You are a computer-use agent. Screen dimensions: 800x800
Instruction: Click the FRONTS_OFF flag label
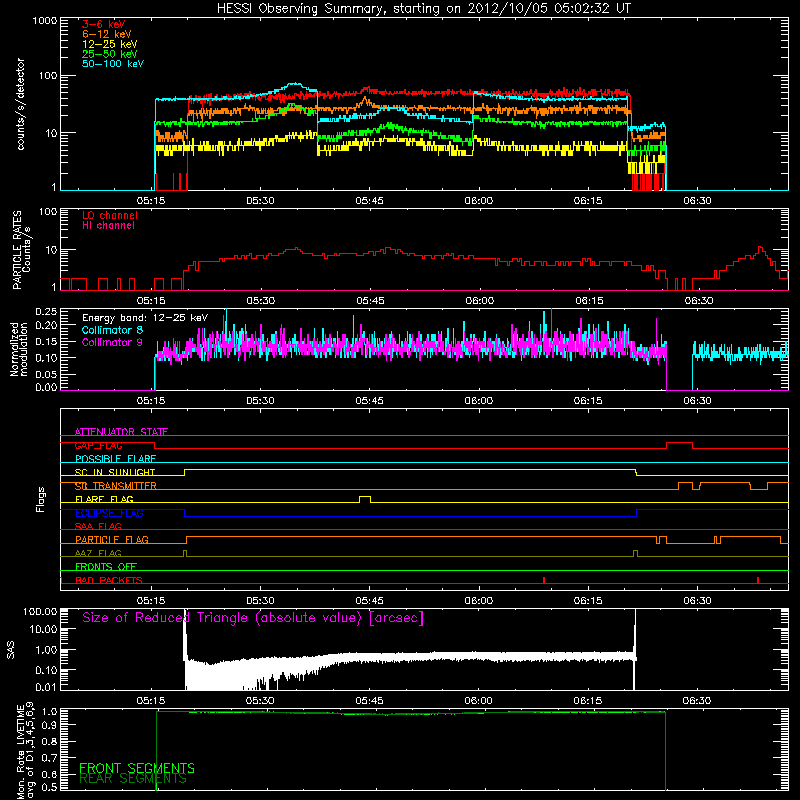(x=106, y=567)
